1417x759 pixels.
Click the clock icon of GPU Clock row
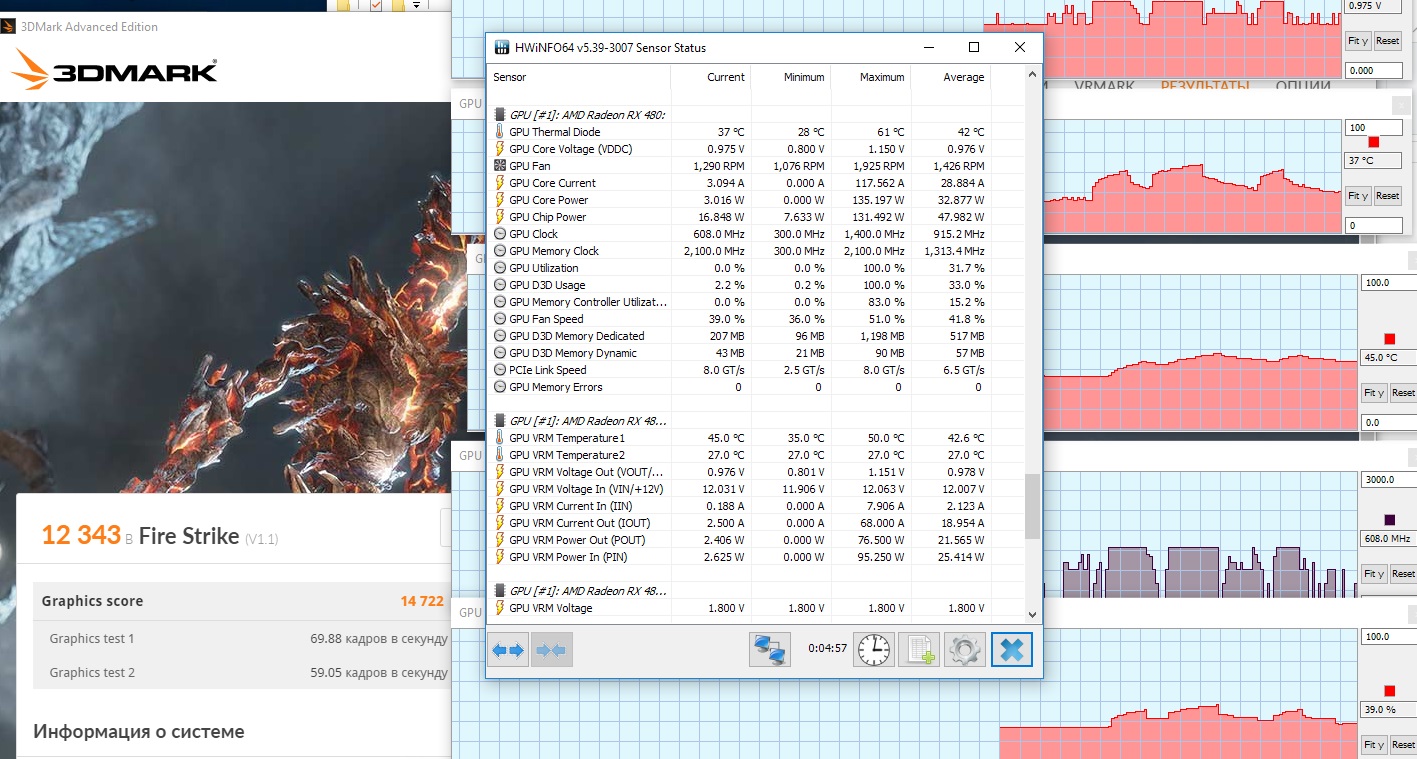point(500,234)
